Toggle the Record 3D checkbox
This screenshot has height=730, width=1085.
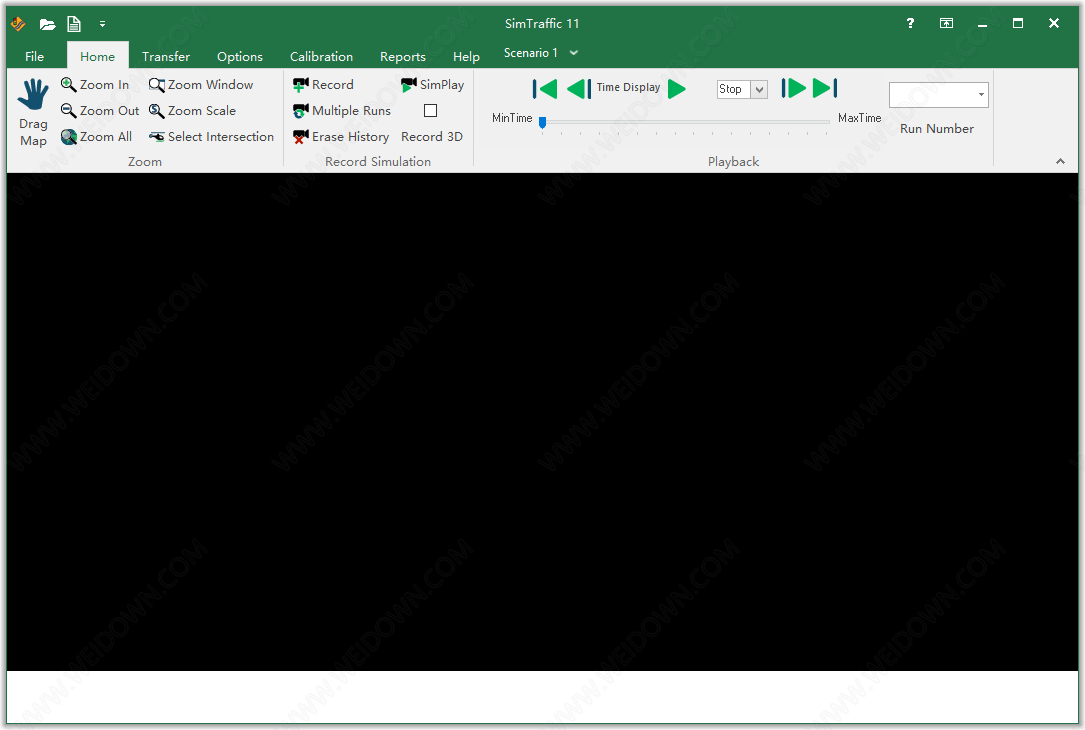(x=430, y=111)
